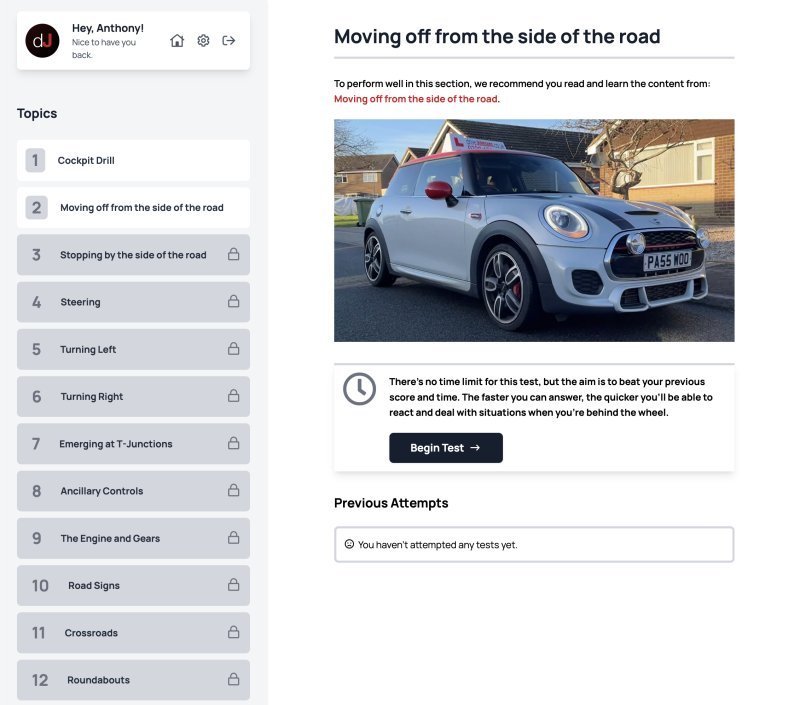800x705 pixels.
Task: Click the dJ profile avatar logo
Action: [43, 41]
